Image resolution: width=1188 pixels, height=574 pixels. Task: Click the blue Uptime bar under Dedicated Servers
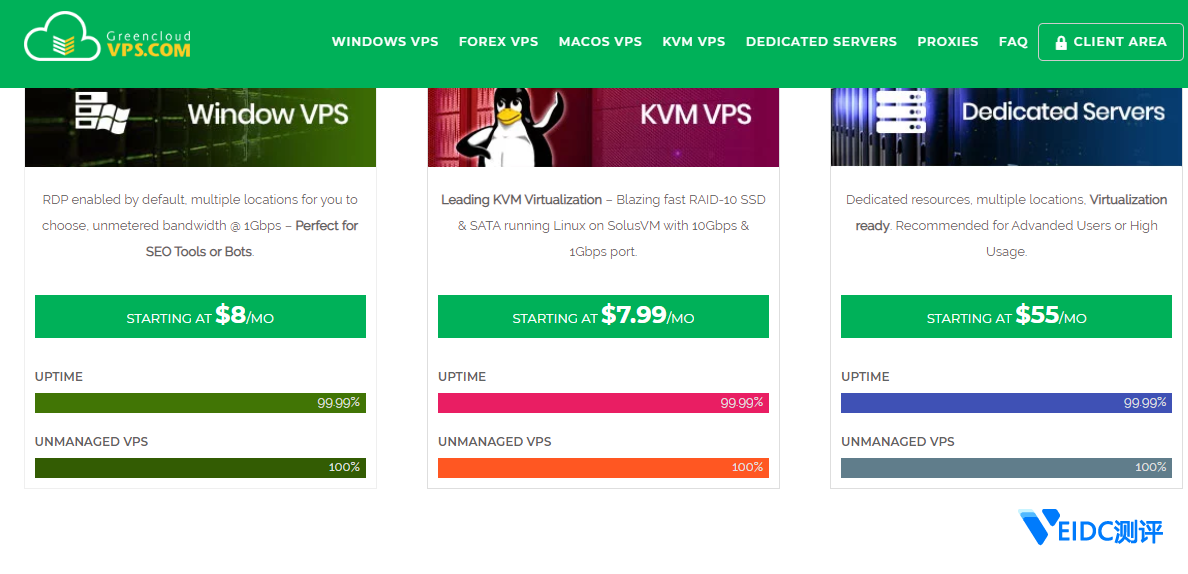(x=1006, y=403)
